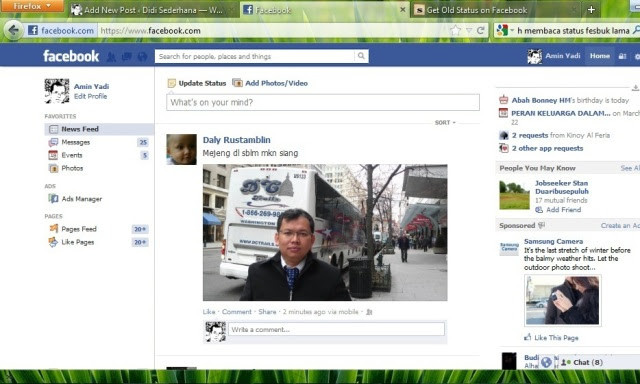Open 2 other app requests
This screenshot has height=384, width=640.
coord(547,148)
